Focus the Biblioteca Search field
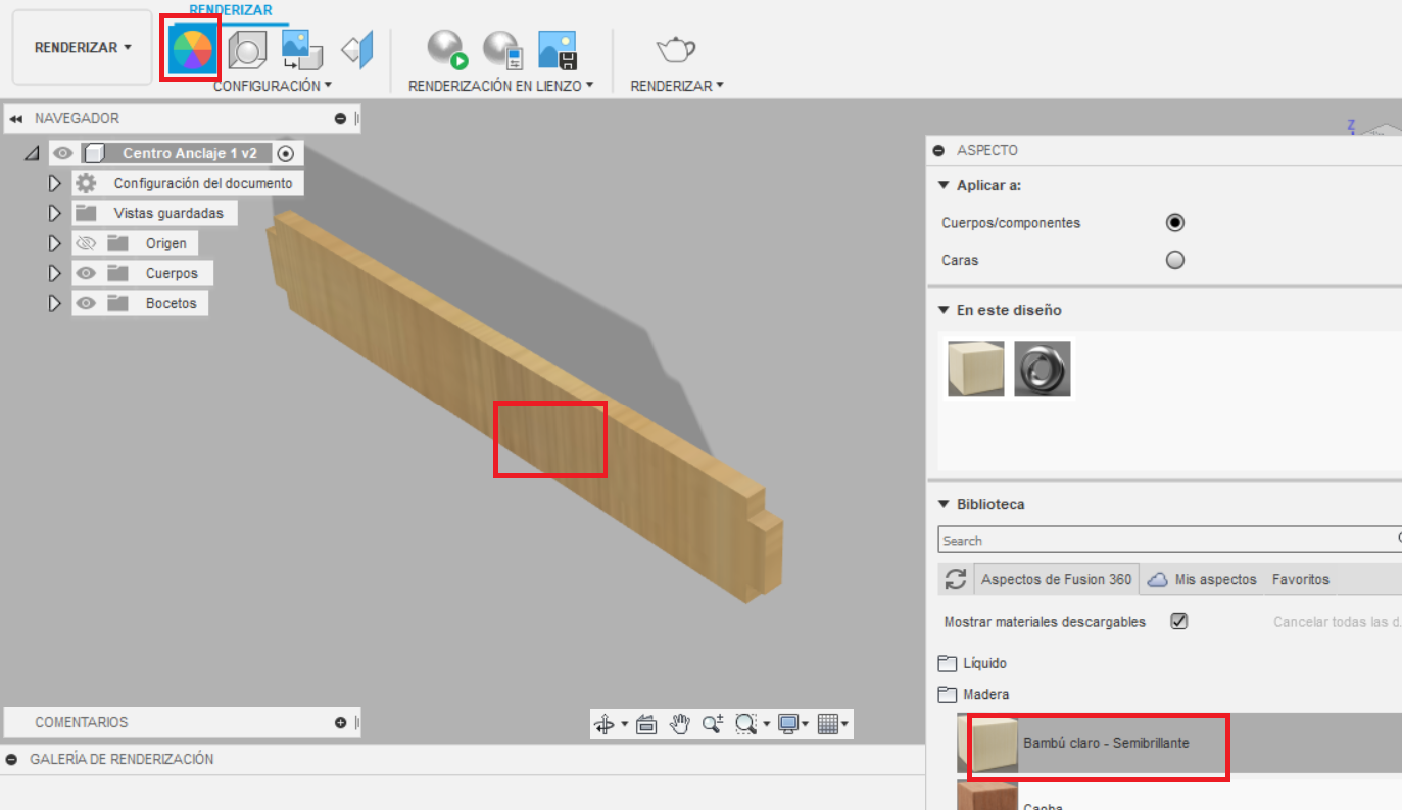 click(1170, 540)
